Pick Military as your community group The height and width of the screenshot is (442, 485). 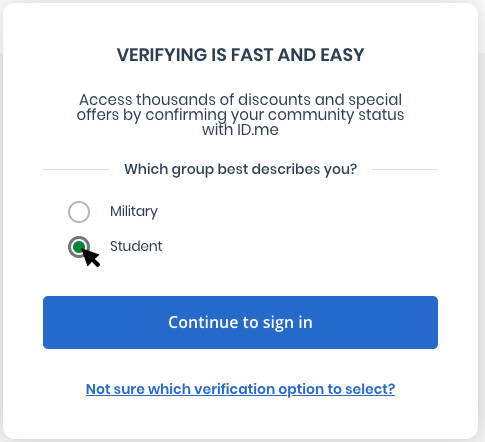pyautogui.click(x=79, y=212)
